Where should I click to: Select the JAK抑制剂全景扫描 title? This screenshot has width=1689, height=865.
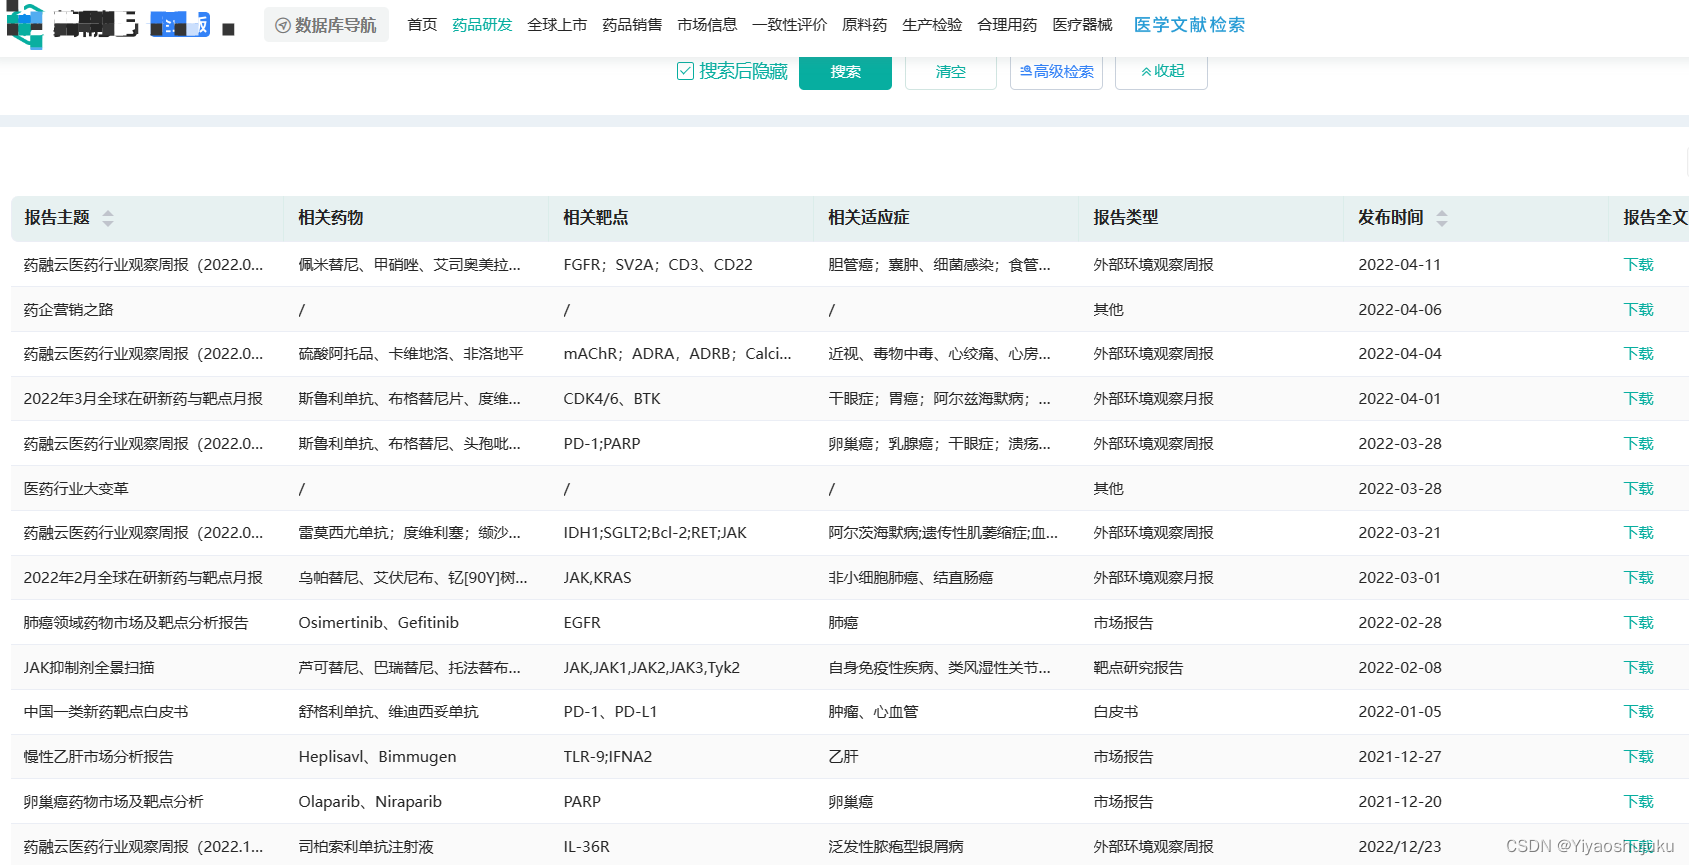[89, 668]
